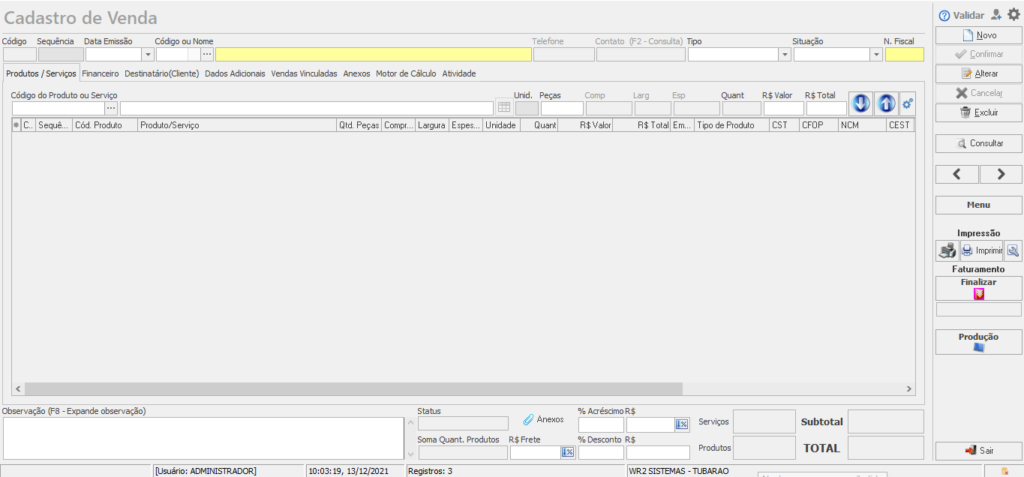Click the print preview magnifier icon
The width and height of the screenshot is (1024, 477).
click(1013, 251)
